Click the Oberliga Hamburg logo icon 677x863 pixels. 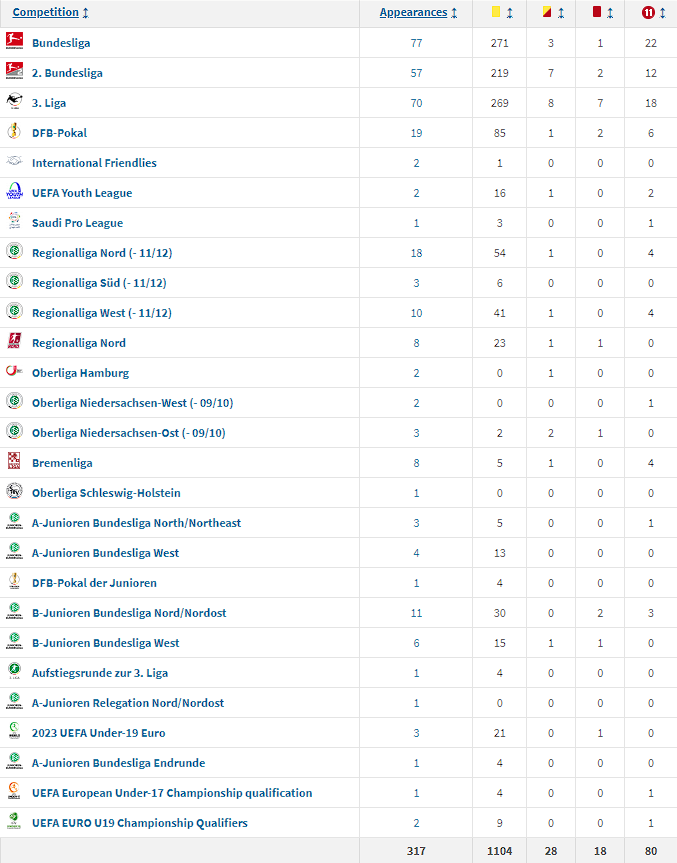pos(14,372)
